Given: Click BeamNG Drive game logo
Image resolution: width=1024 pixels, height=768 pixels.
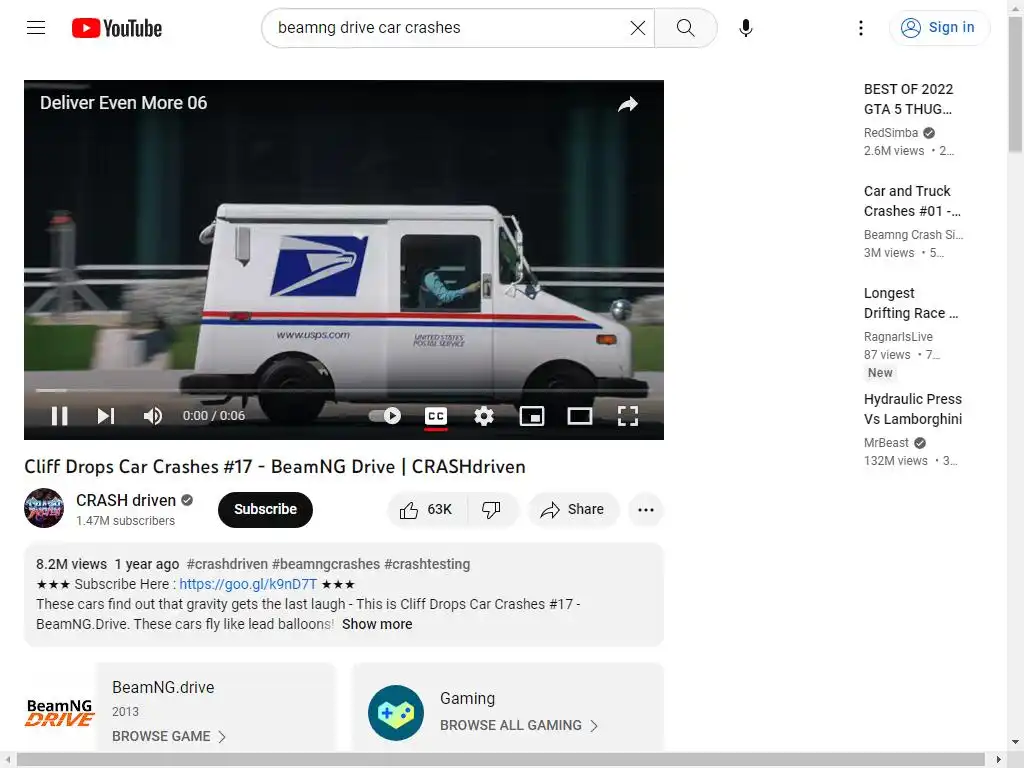Looking at the screenshot, I should (59, 712).
